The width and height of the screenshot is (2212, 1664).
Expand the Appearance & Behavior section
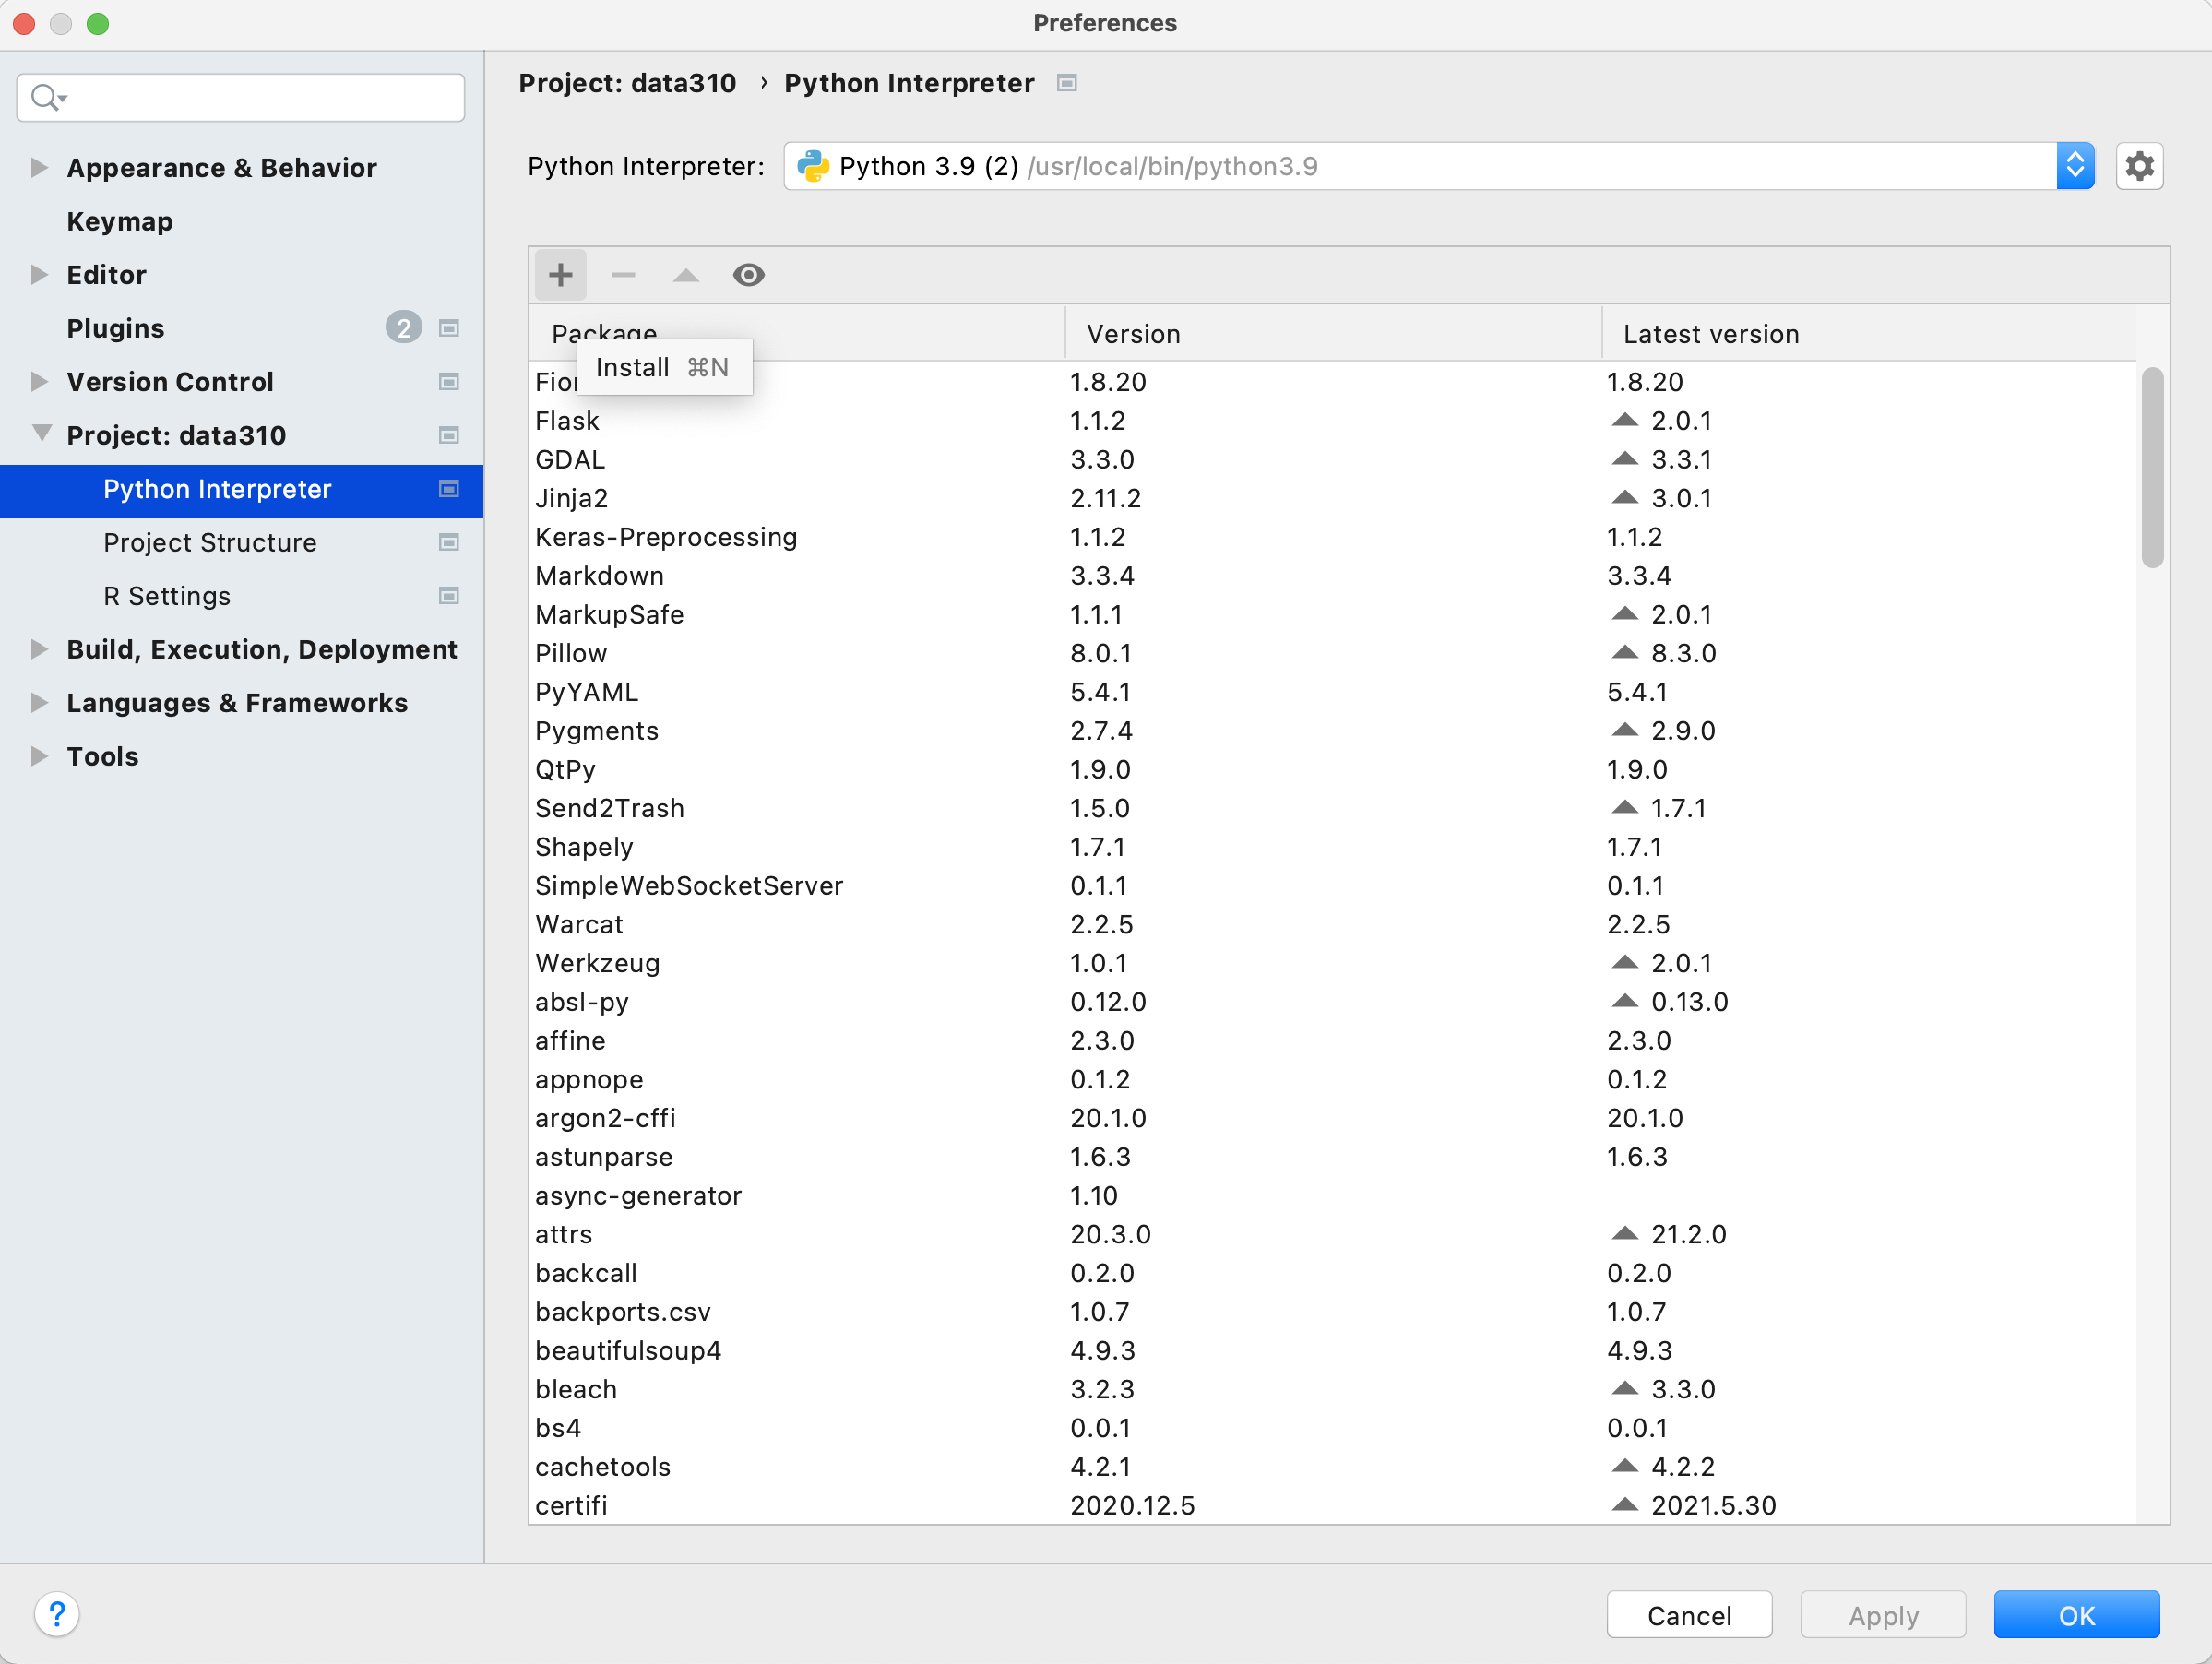[39, 166]
